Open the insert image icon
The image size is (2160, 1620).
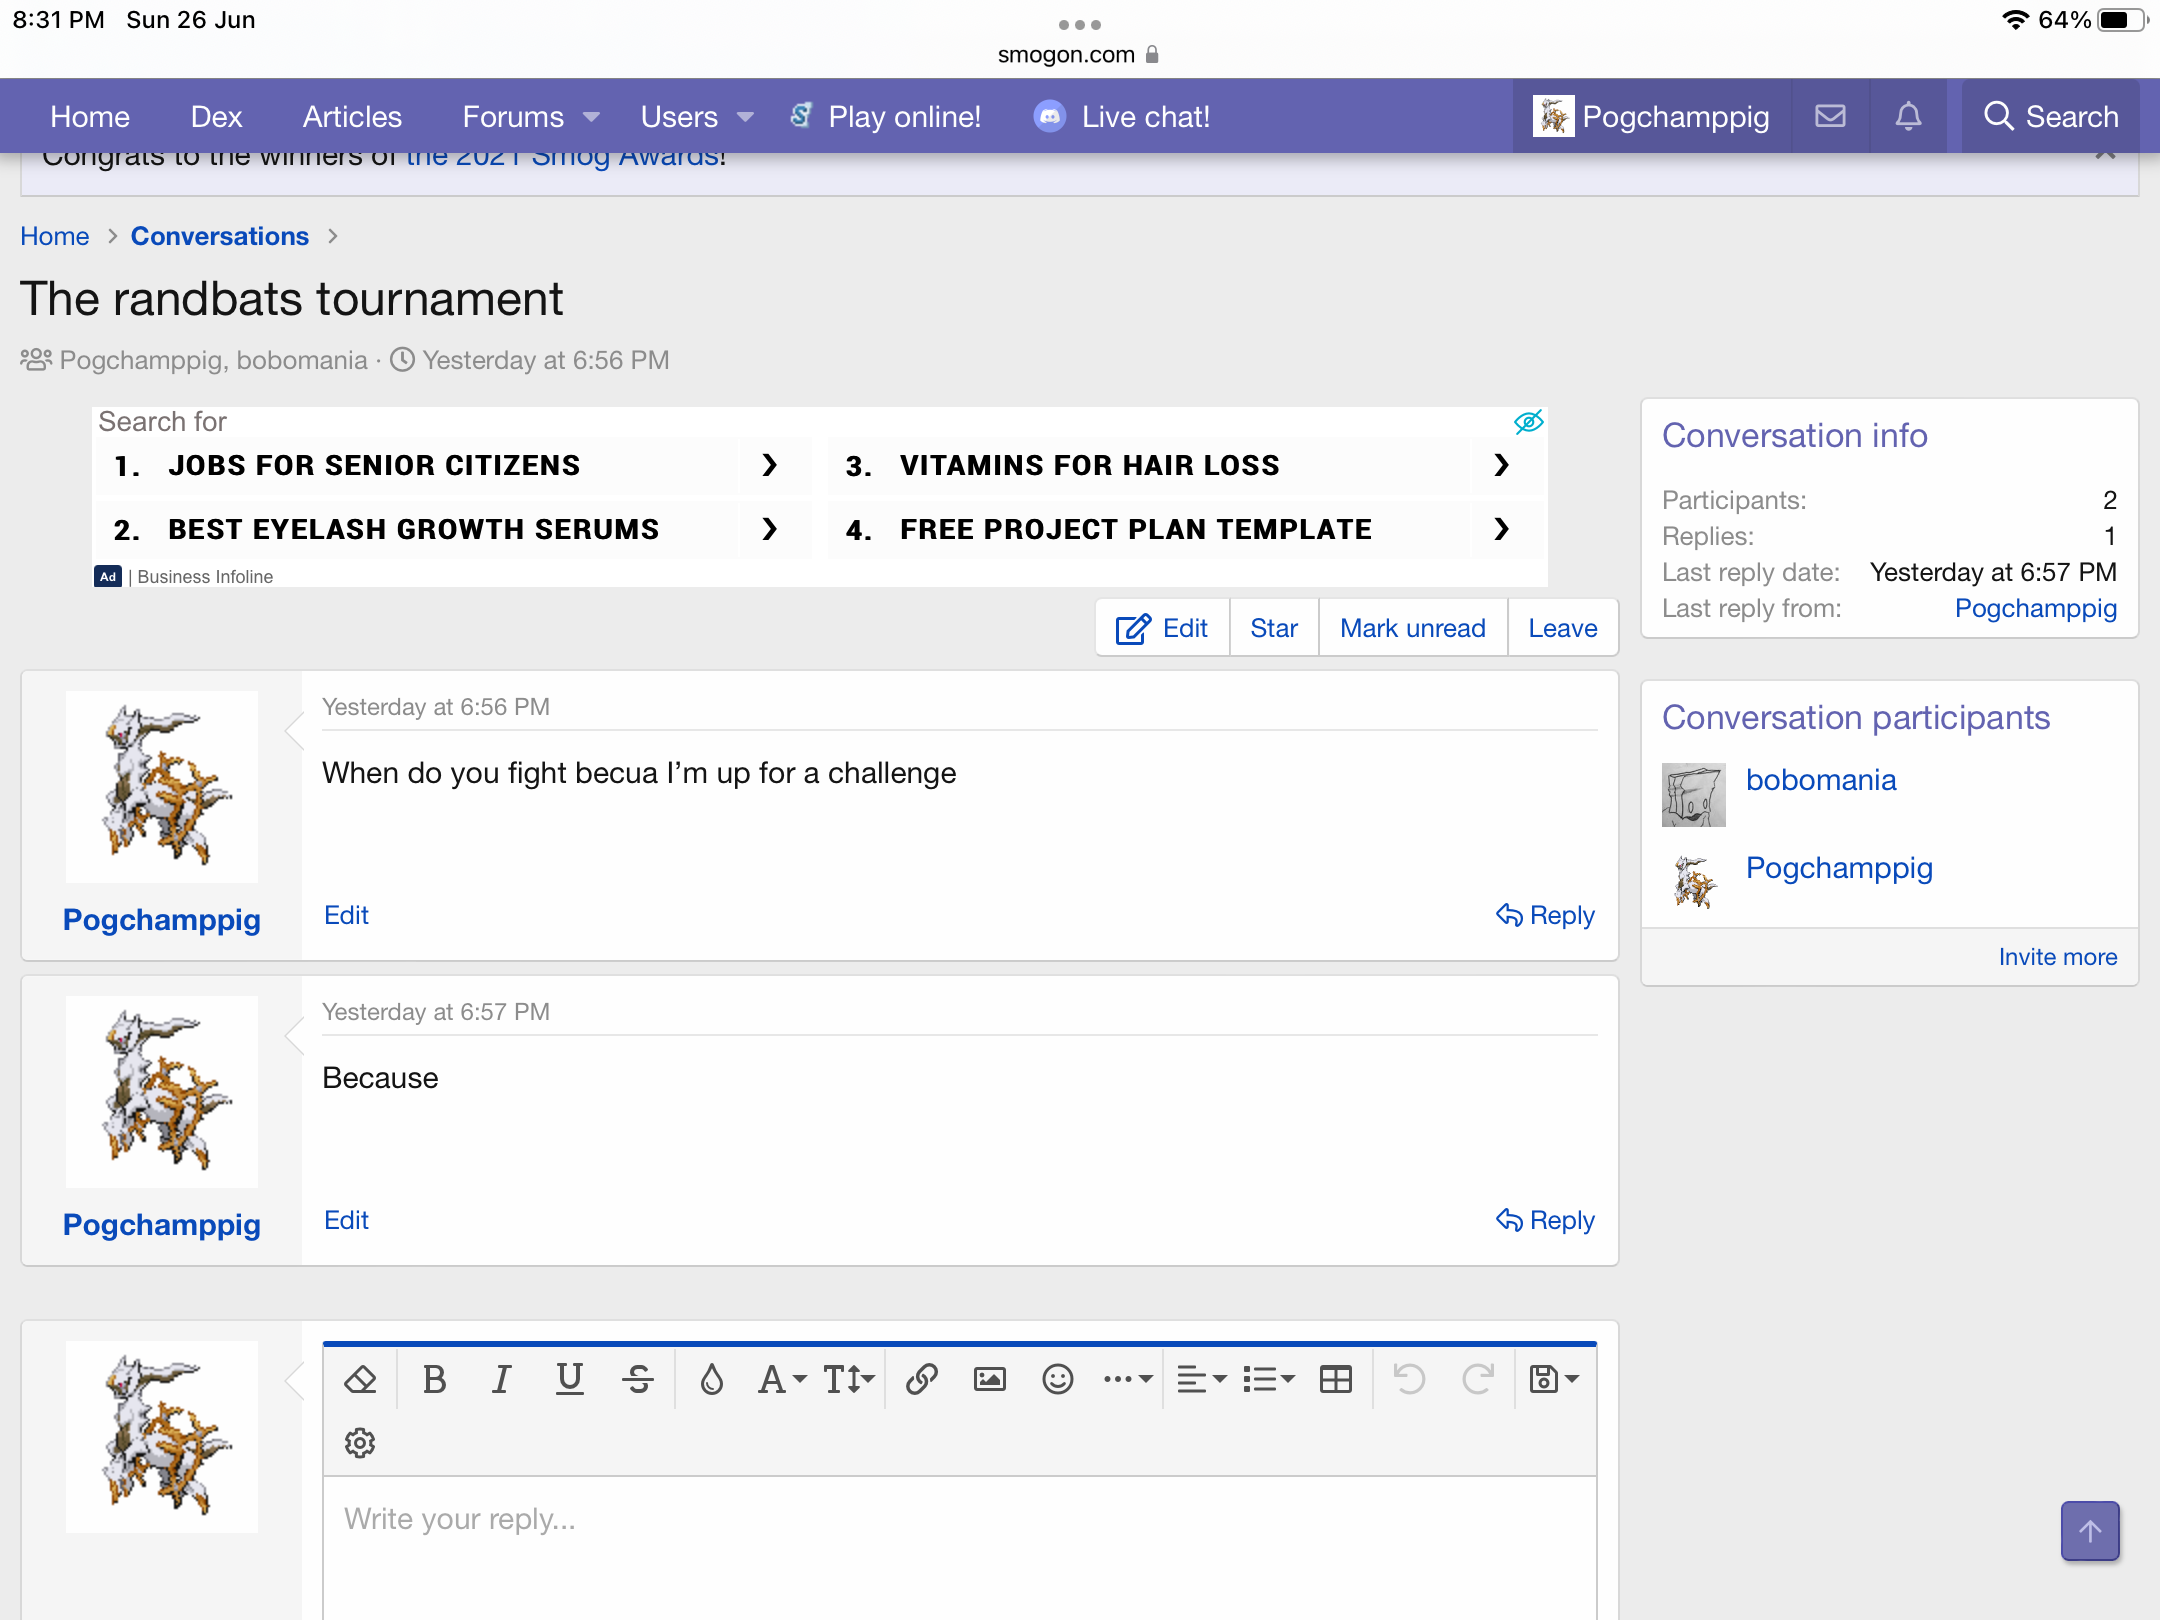click(989, 1380)
